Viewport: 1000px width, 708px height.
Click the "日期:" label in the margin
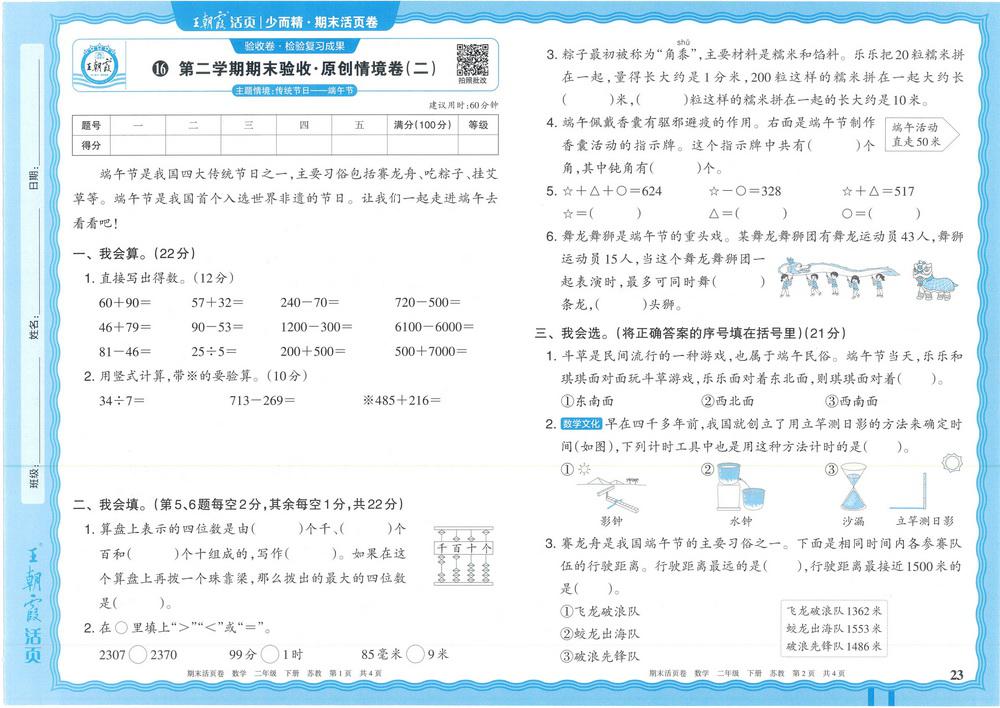(x=34, y=177)
